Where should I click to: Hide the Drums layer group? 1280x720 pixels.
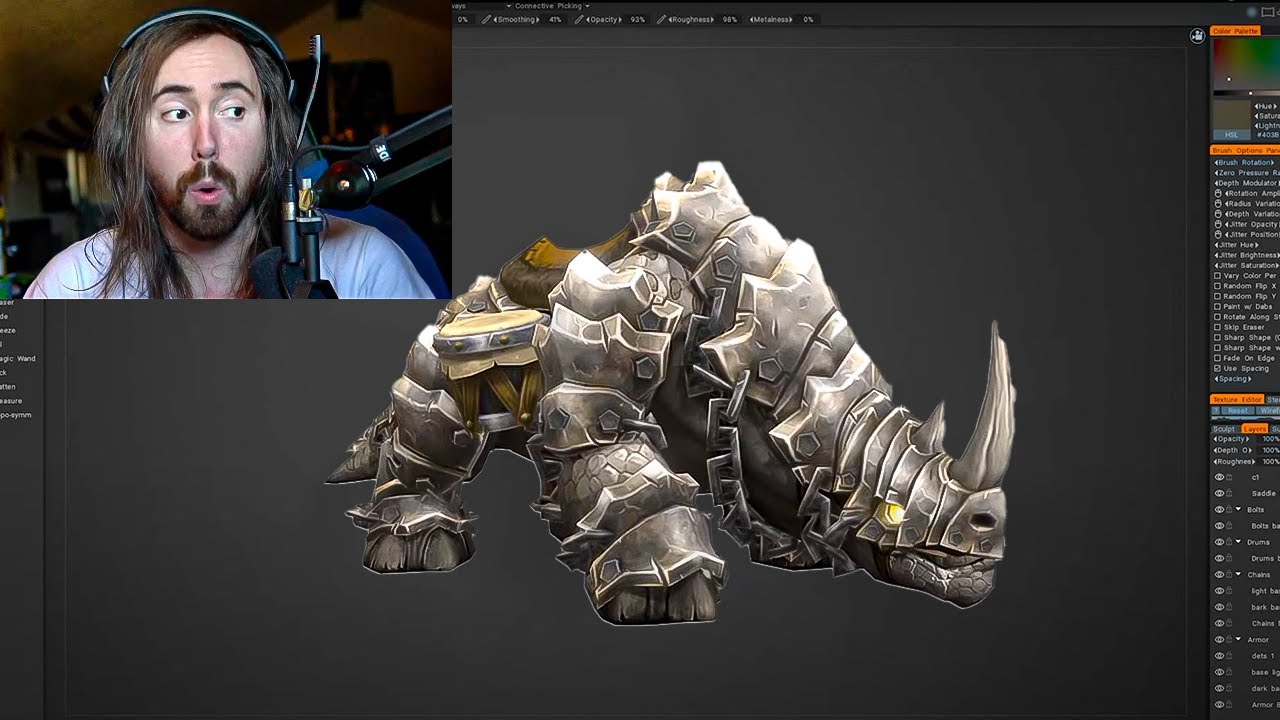pyautogui.click(x=1219, y=542)
